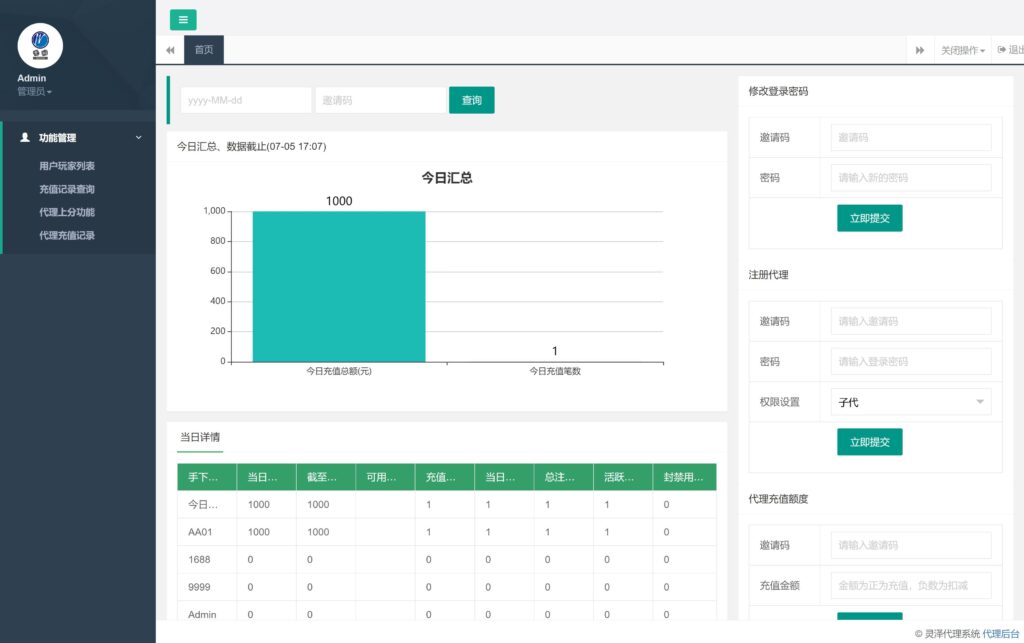The image size is (1024, 643).
Task: Select the 代理上分功能 sidebar item
Action: point(67,212)
